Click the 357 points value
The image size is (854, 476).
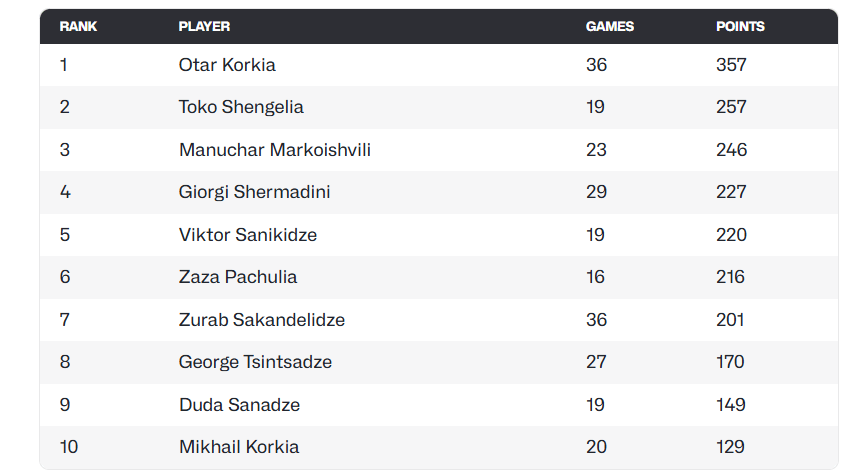pos(731,65)
